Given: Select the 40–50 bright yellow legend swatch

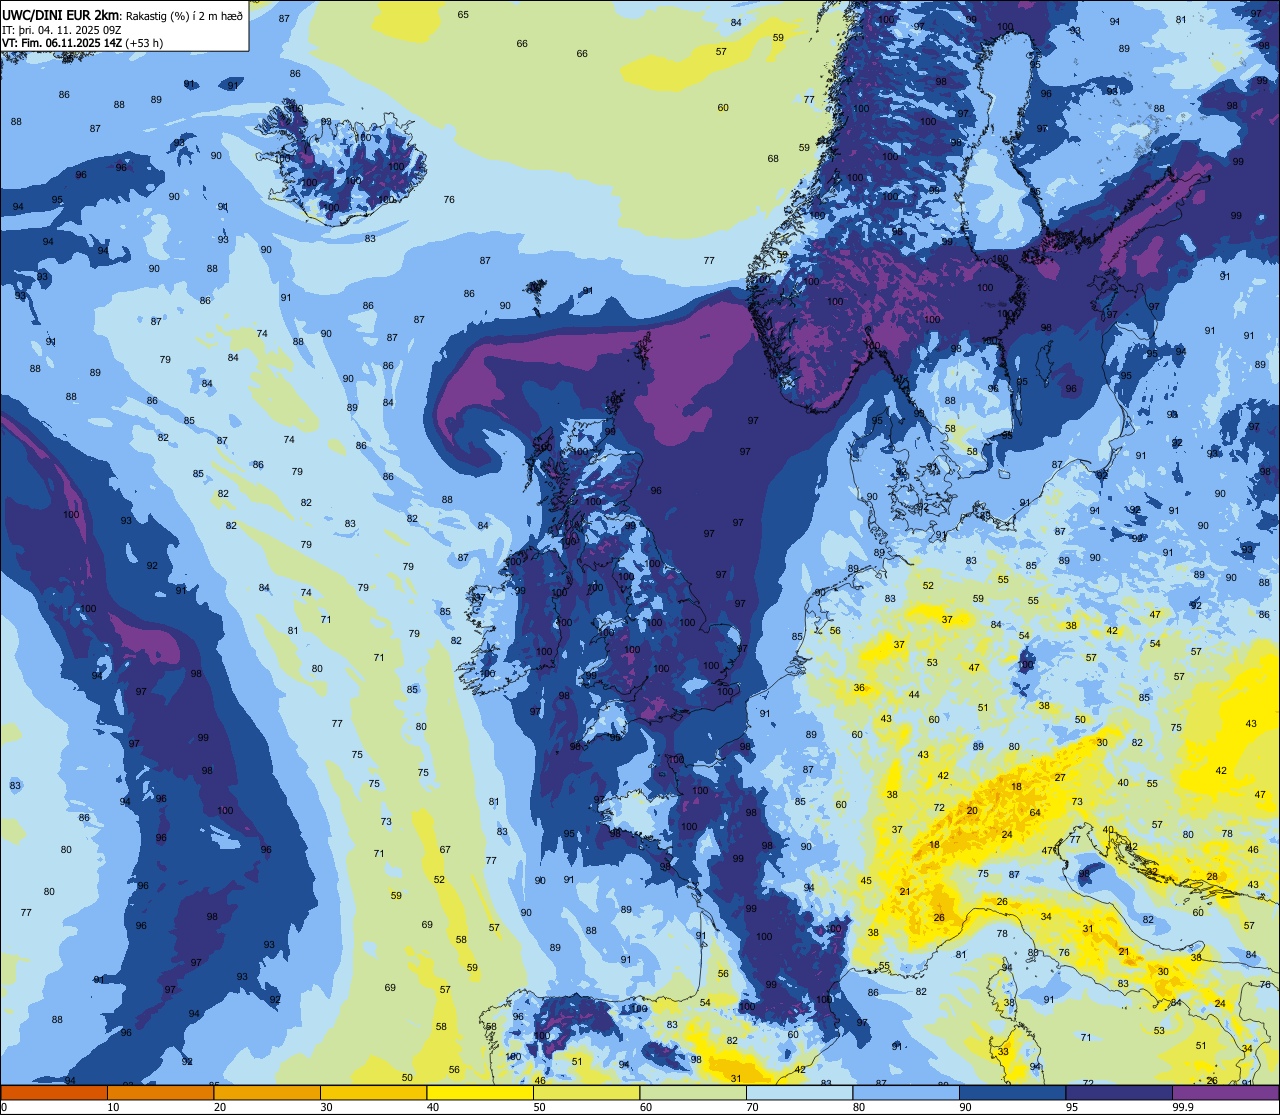Looking at the screenshot, I should (x=480, y=1092).
